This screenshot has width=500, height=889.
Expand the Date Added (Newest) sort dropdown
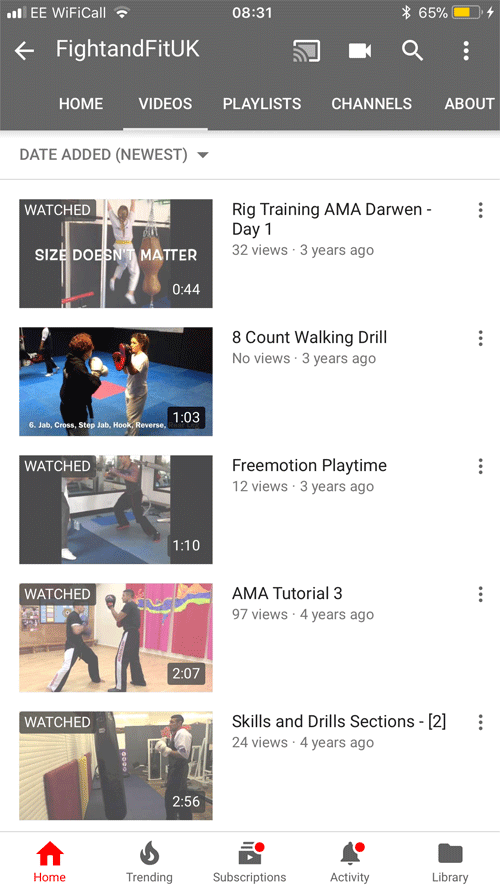pyautogui.click(x=114, y=155)
